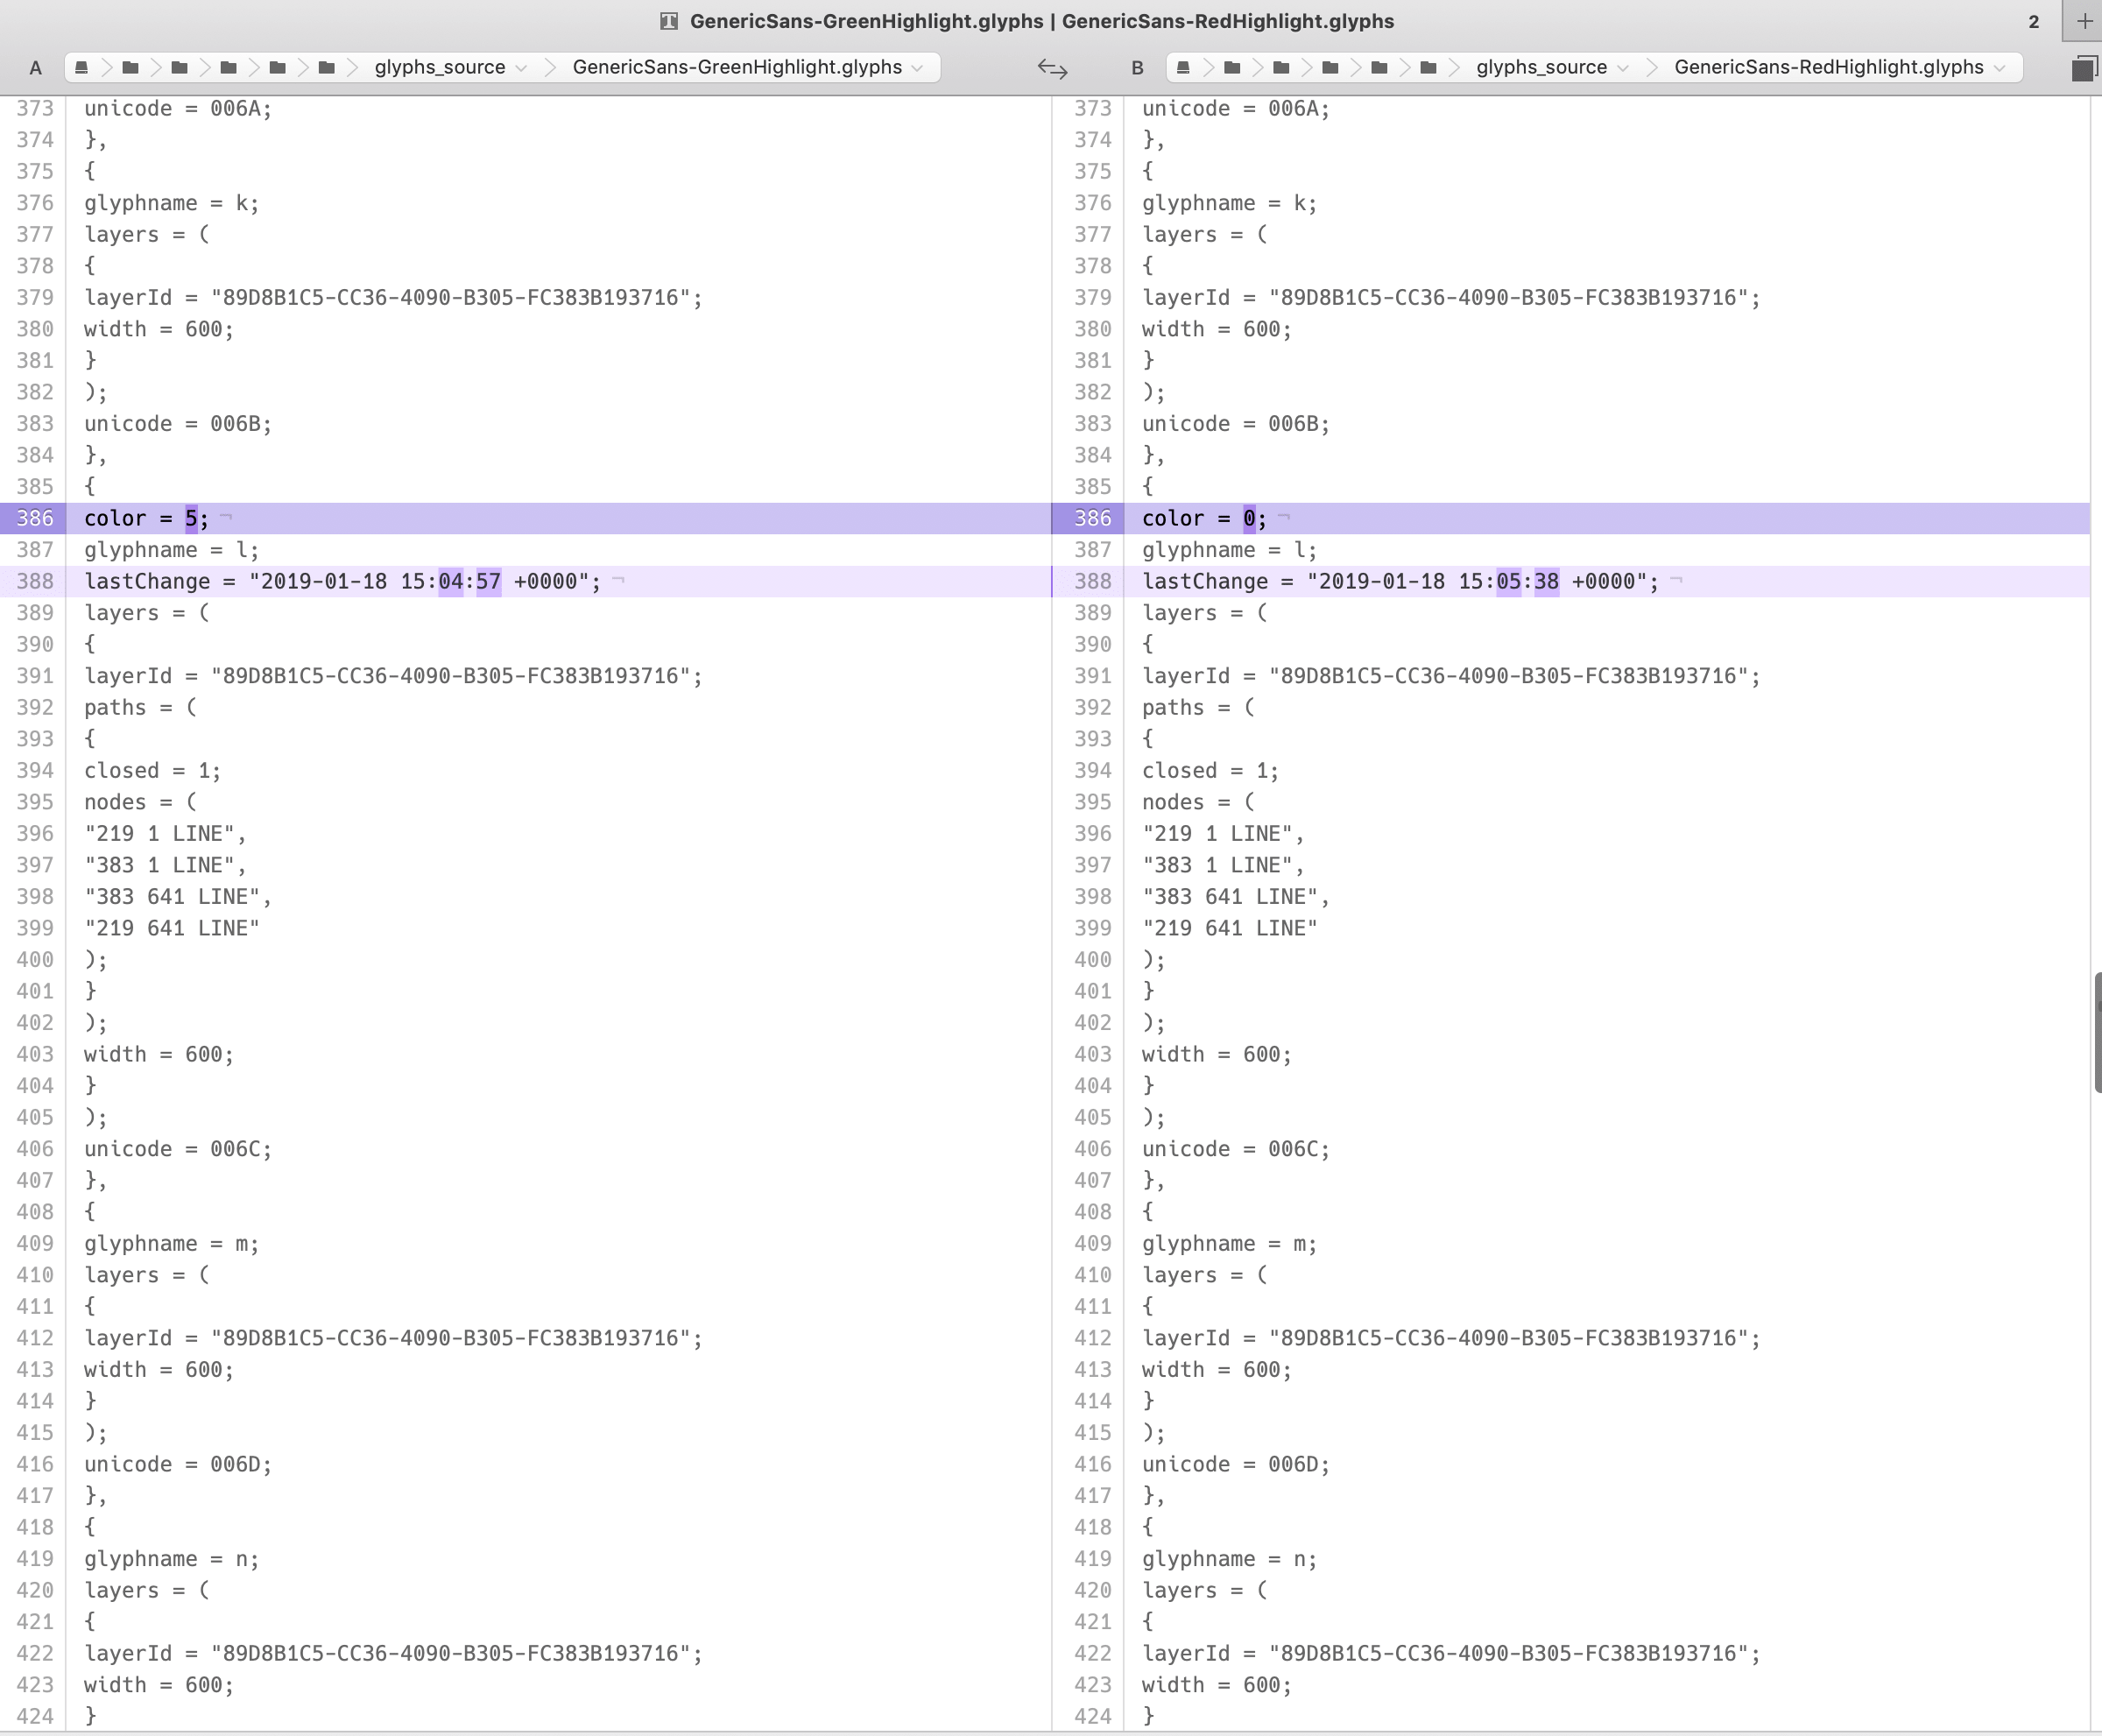Click the pane label A

pos(35,67)
